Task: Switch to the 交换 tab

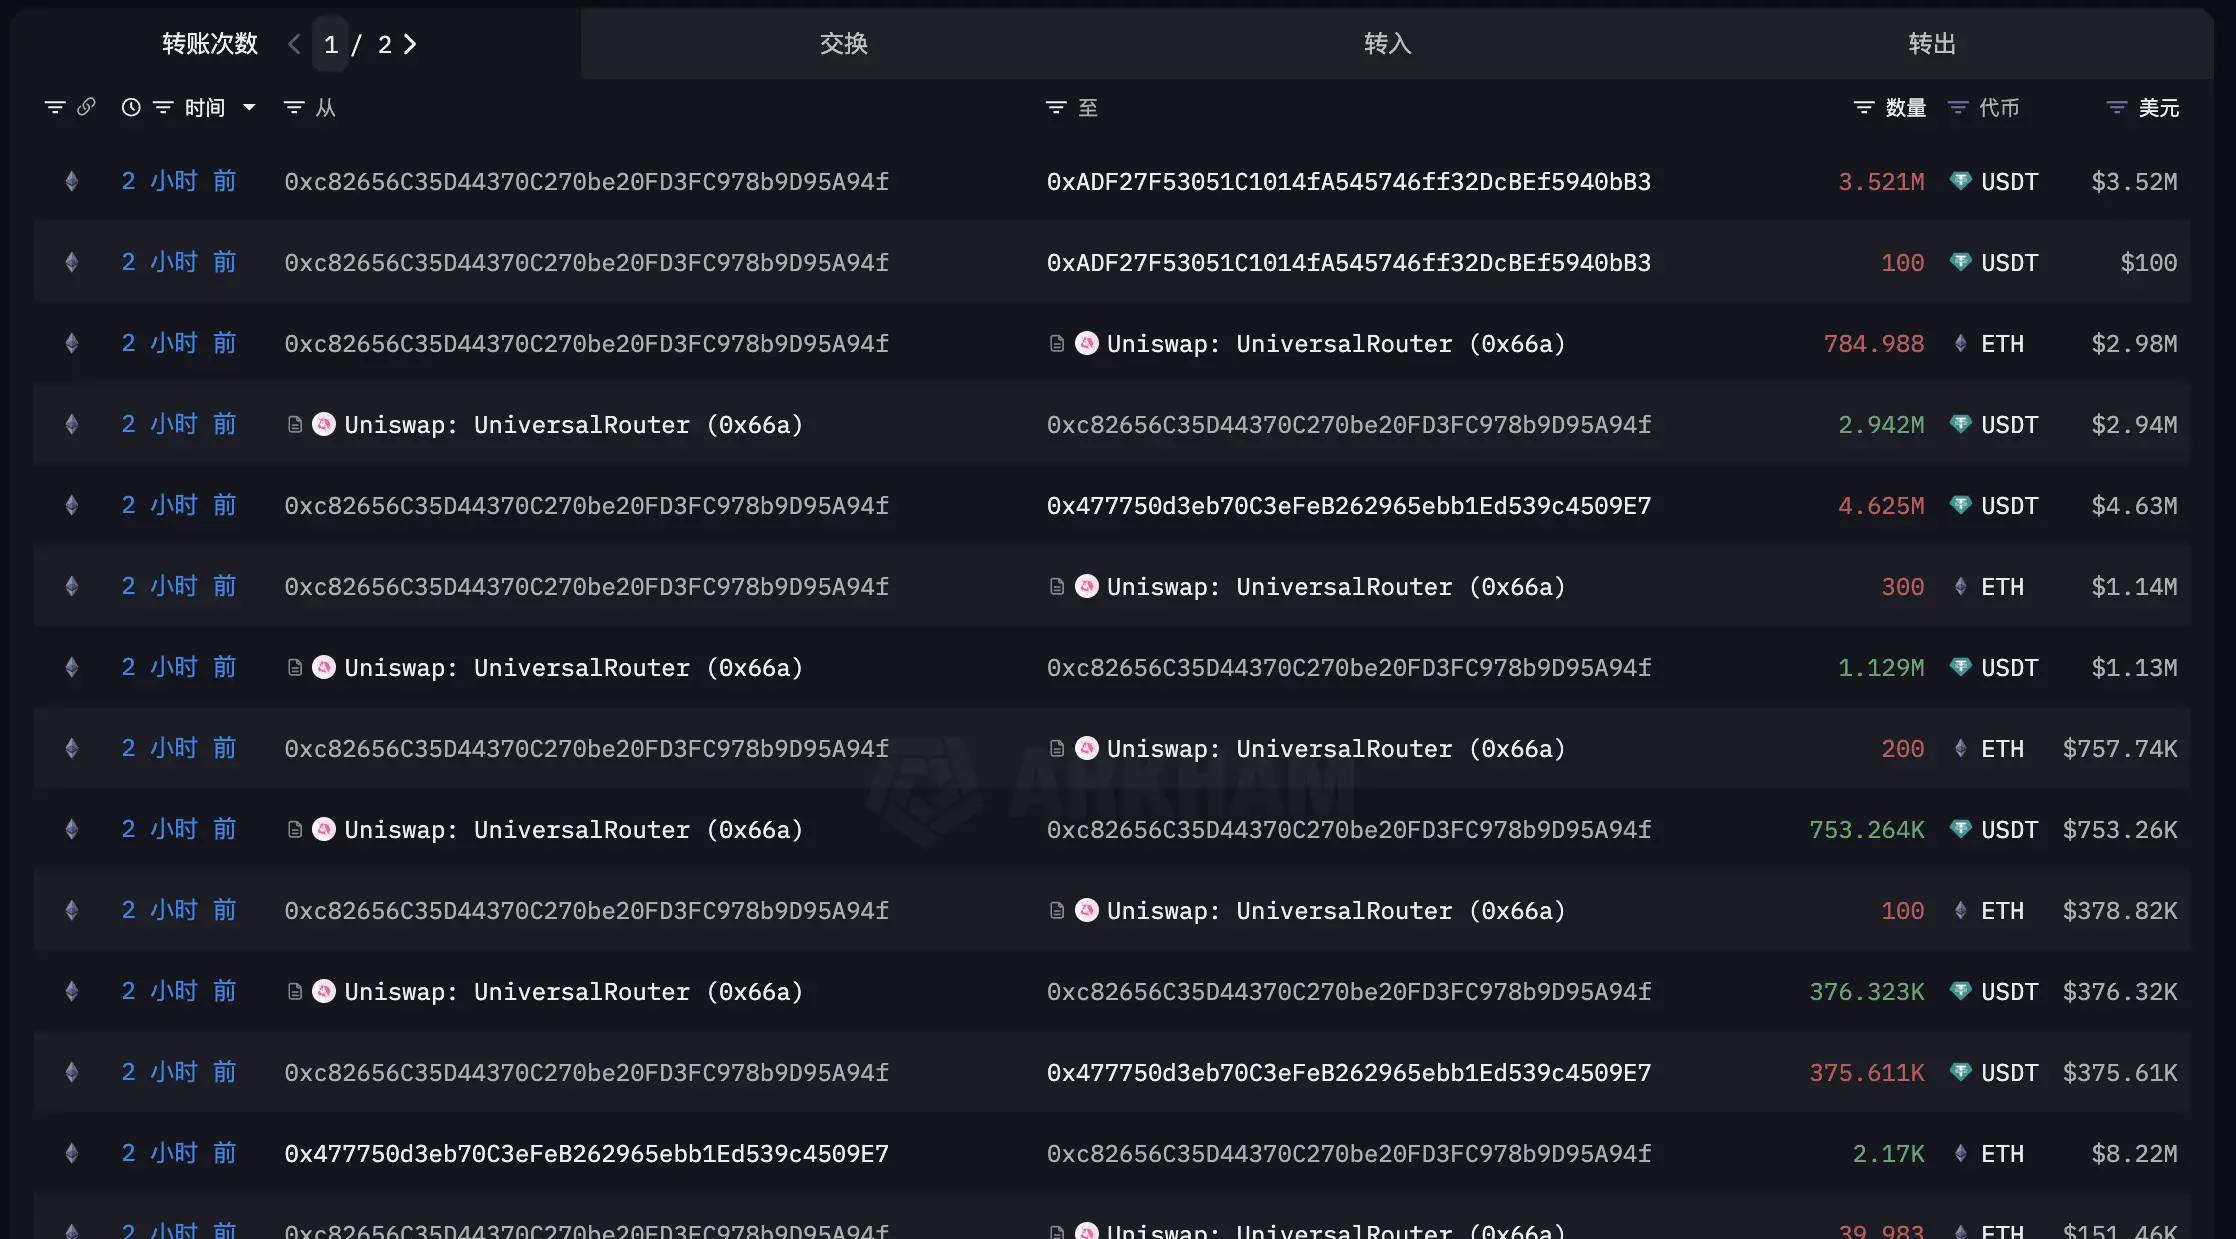Action: point(843,44)
